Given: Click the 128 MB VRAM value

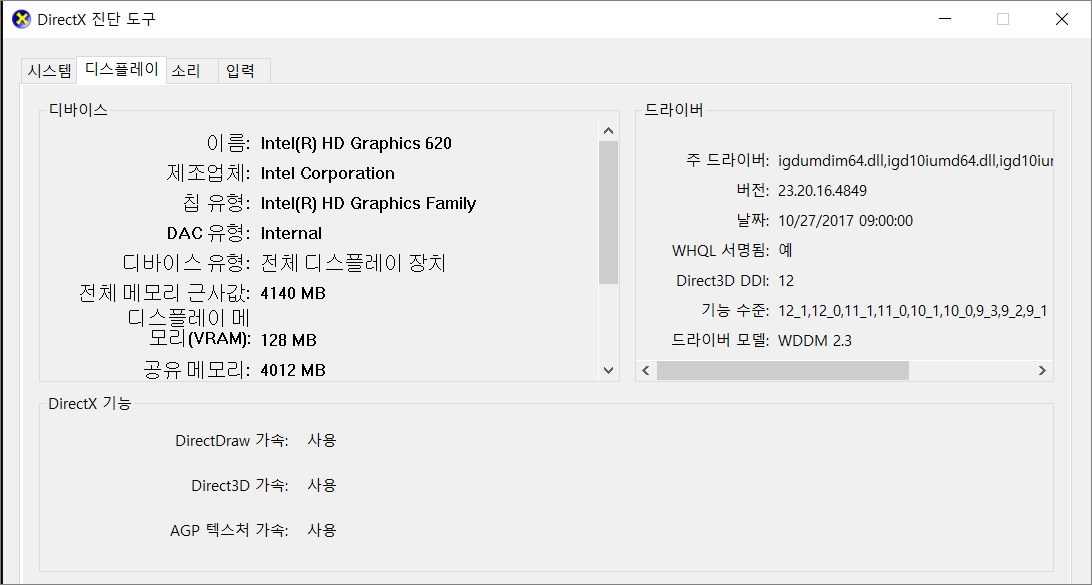Looking at the screenshot, I should (x=288, y=340).
